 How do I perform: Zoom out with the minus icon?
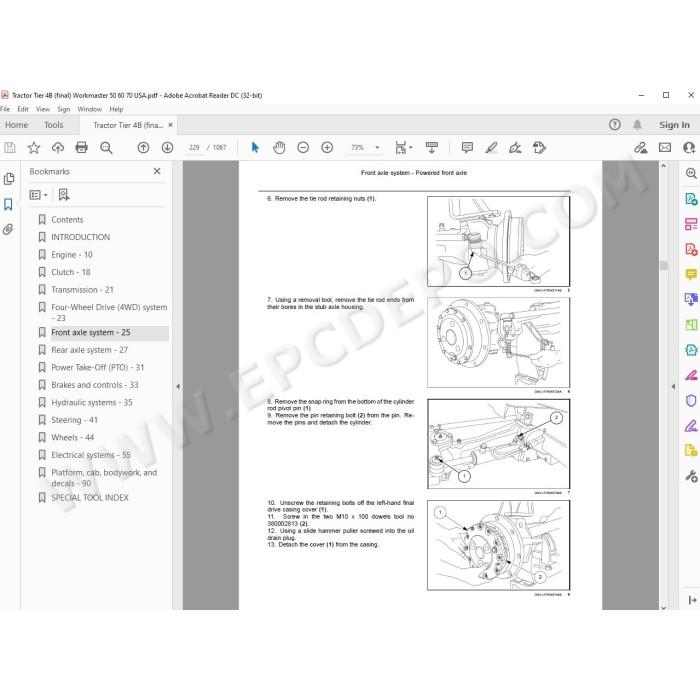[303, 147]
